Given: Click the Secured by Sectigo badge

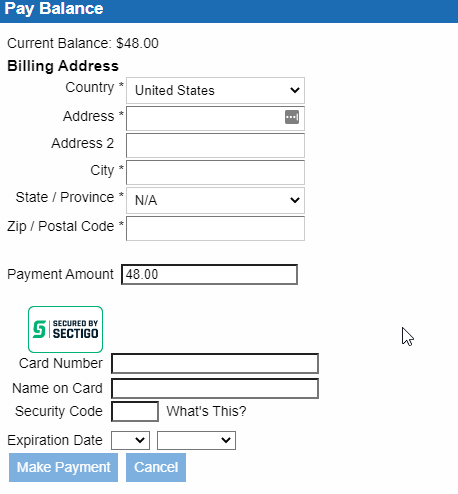Looking at the screenshot, I should pos(65,329).
